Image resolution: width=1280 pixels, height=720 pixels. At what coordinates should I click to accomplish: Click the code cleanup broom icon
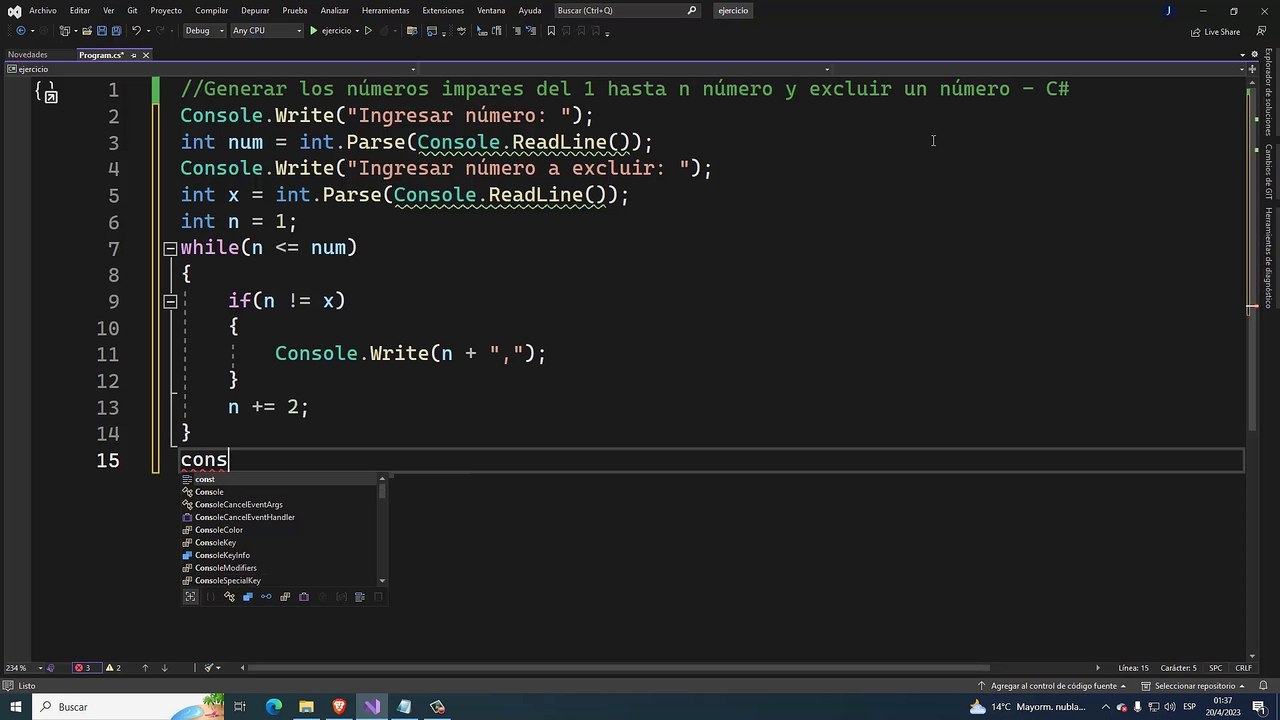[211, 668]
